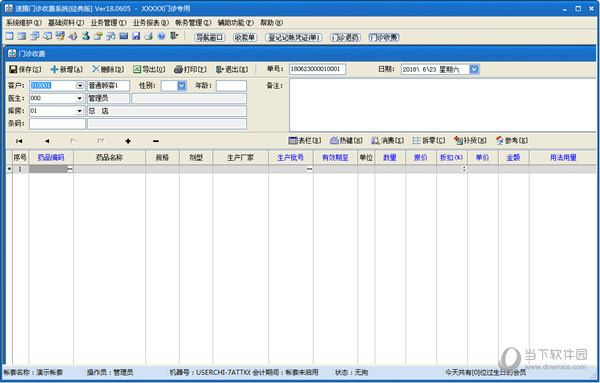Click the 导航窗口 button

(210, 37)
